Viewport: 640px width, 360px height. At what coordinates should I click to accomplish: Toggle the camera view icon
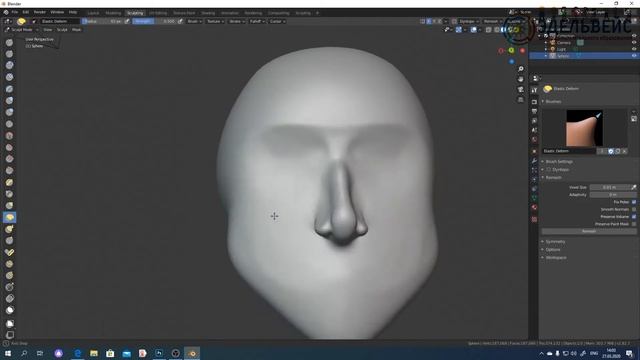[521, 89]
